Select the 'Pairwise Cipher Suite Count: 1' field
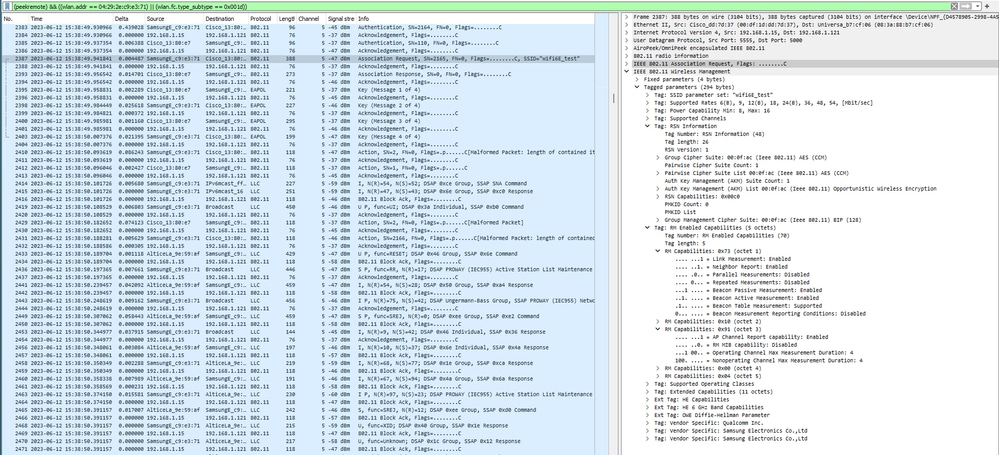This screenshot has height=455, width=999. click(x=707, y=165)
